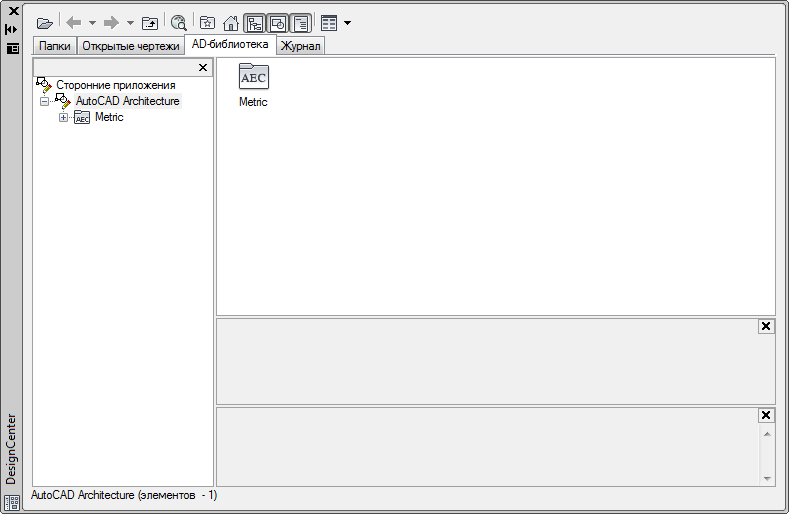
Task: Toggle the Tree View toolbar button
Action: (255, 23)
